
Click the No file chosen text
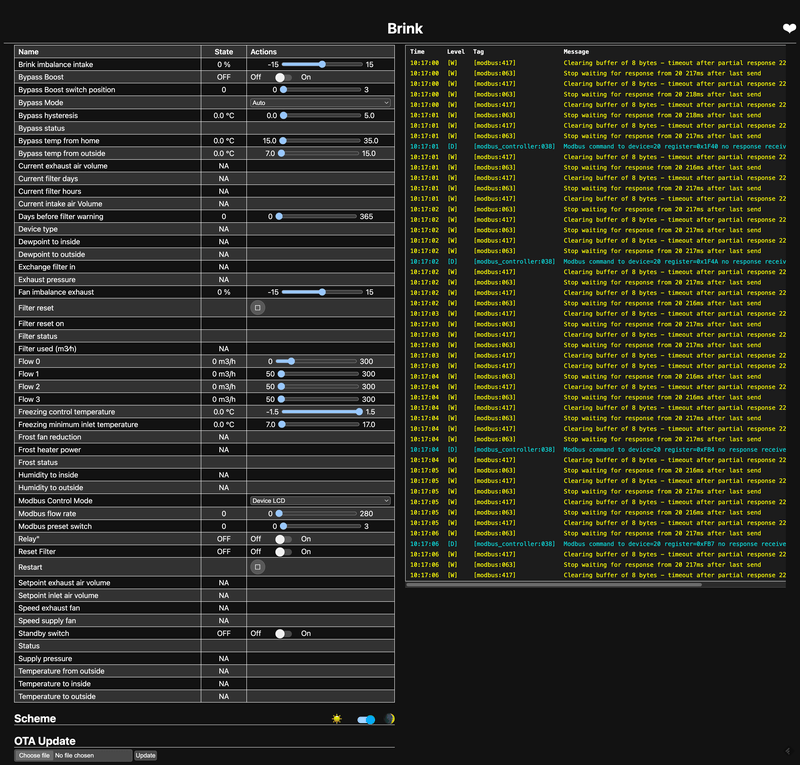pyautogui.click(x=74, y=755)
